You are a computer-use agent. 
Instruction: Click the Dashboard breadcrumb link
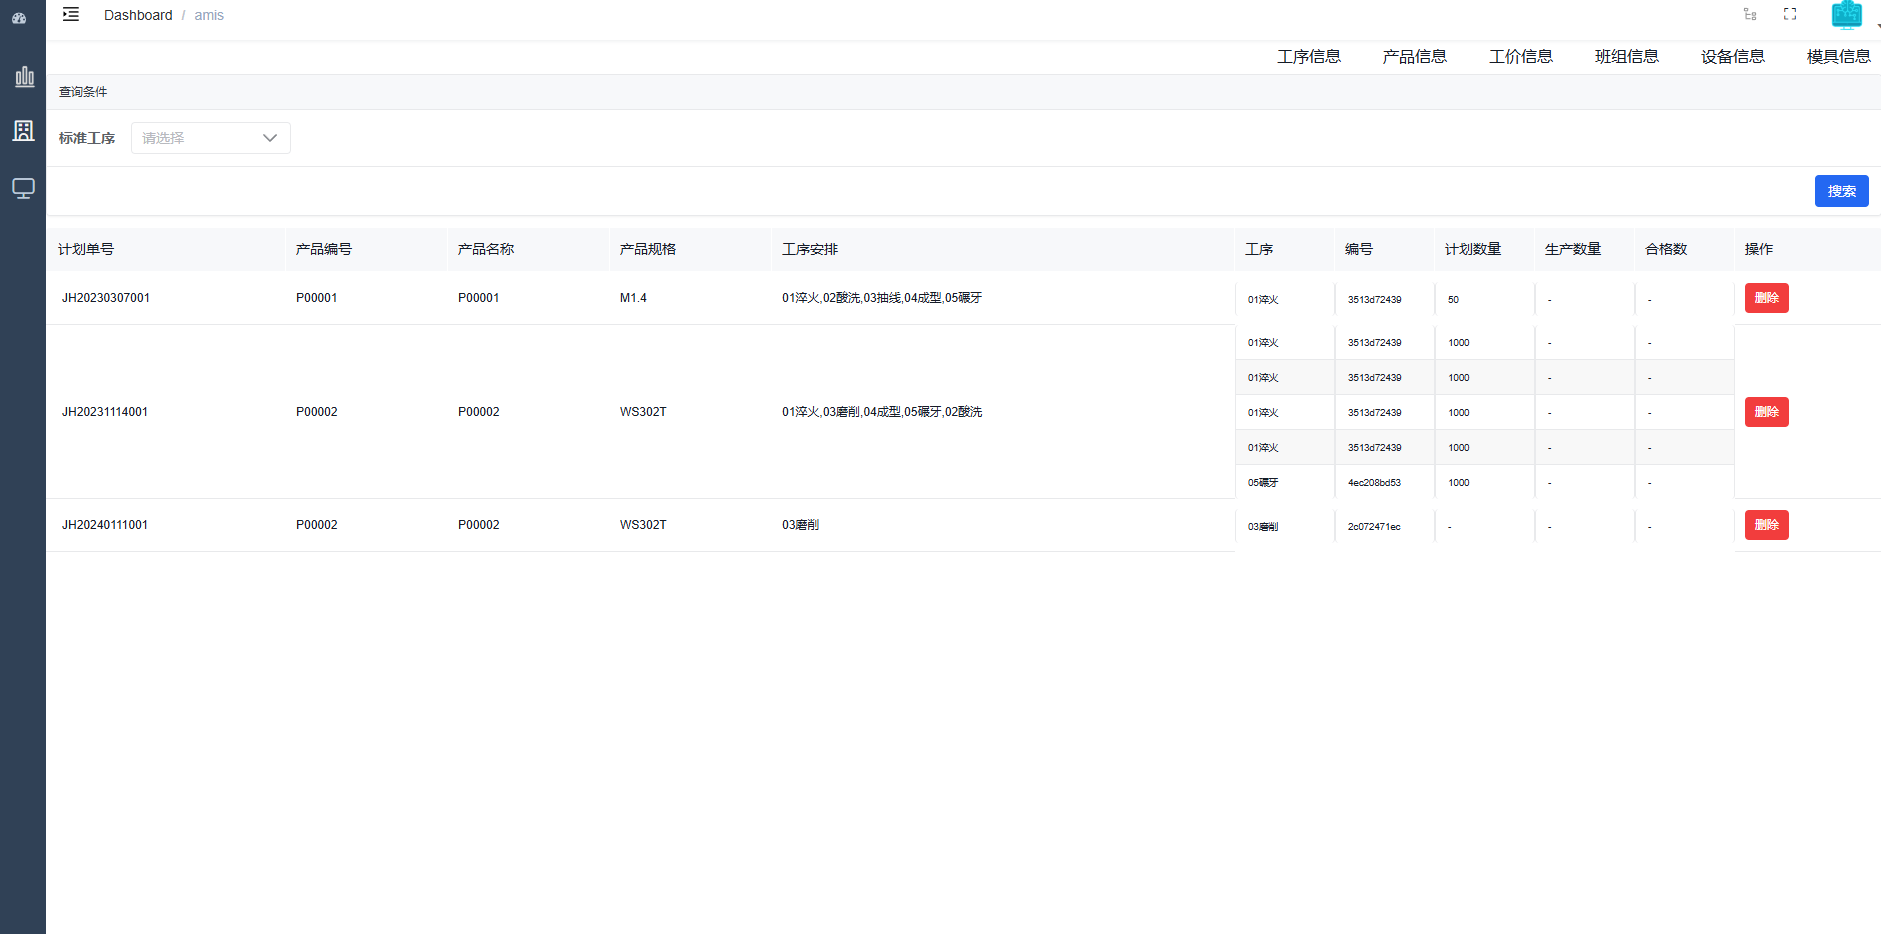pyautogui.click(x=138, y=15)
